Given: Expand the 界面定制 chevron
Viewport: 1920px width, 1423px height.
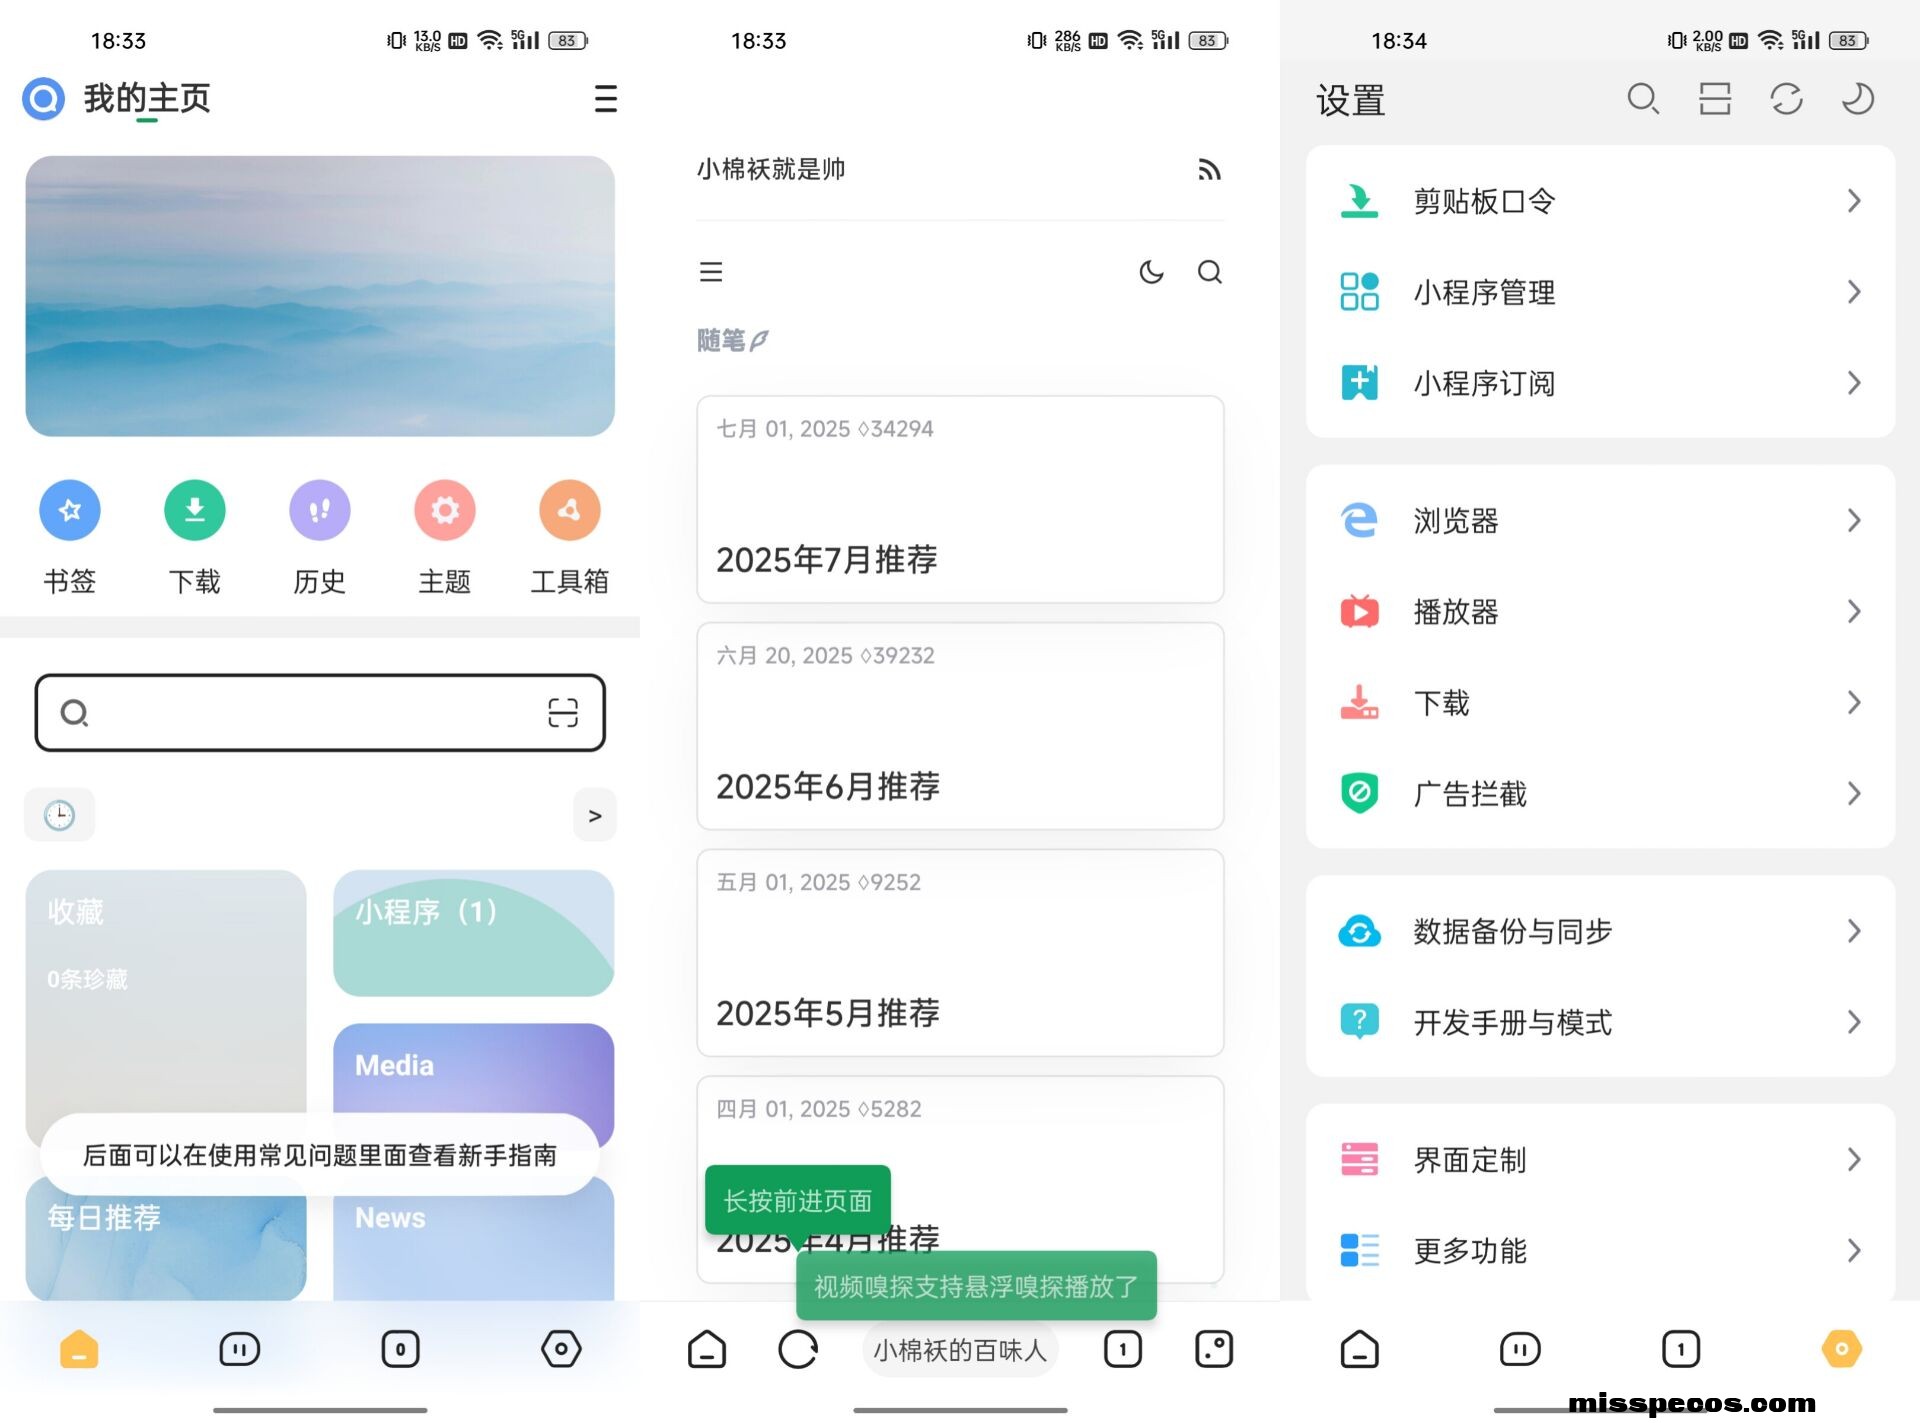Looking at the screenshot, I should 1854,1159.
